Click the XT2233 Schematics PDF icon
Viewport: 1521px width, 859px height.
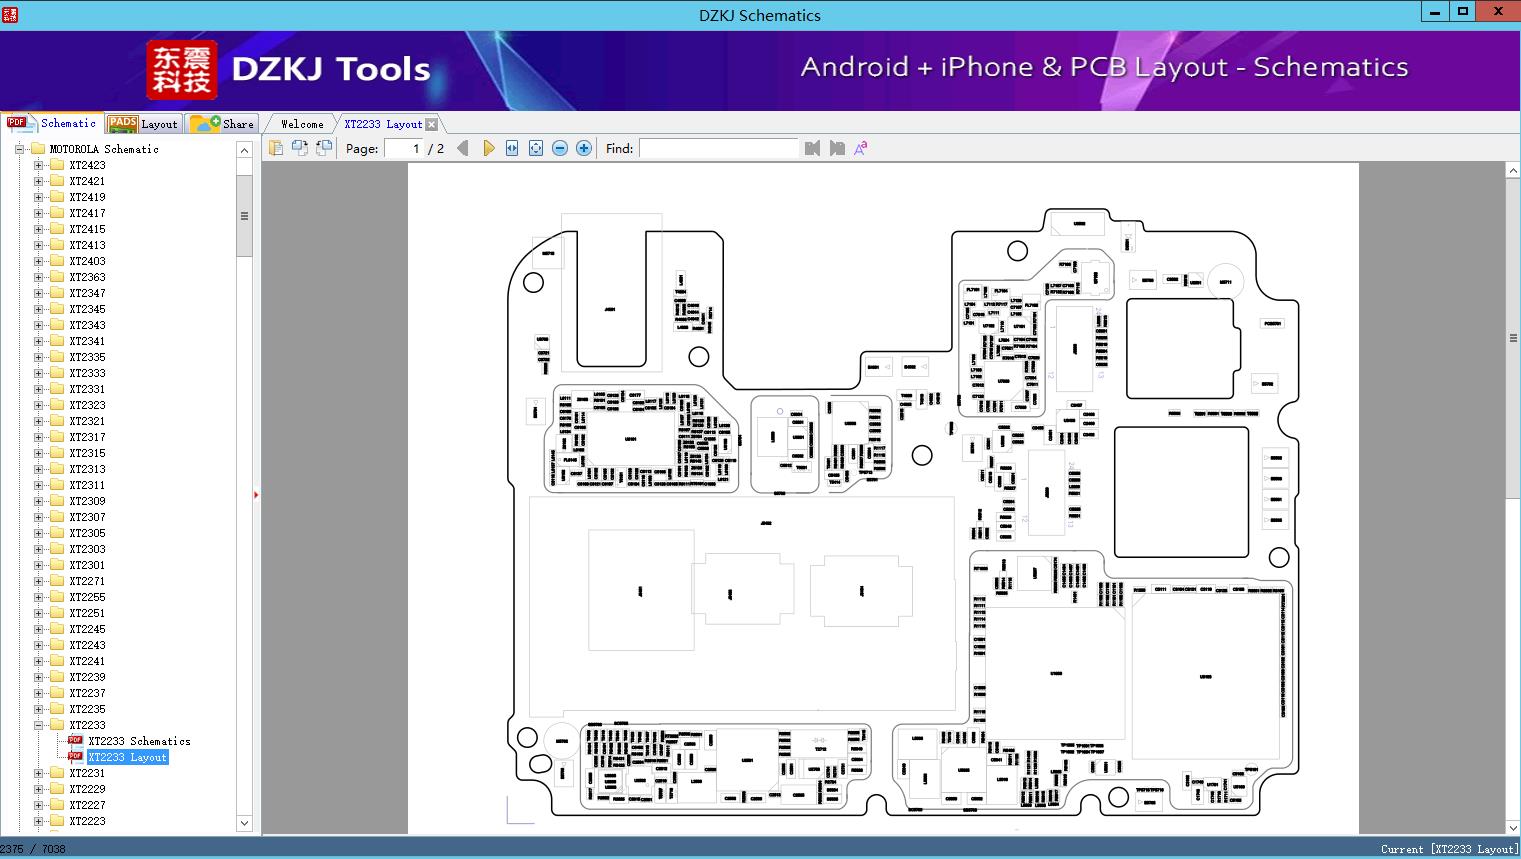point(75,741)
